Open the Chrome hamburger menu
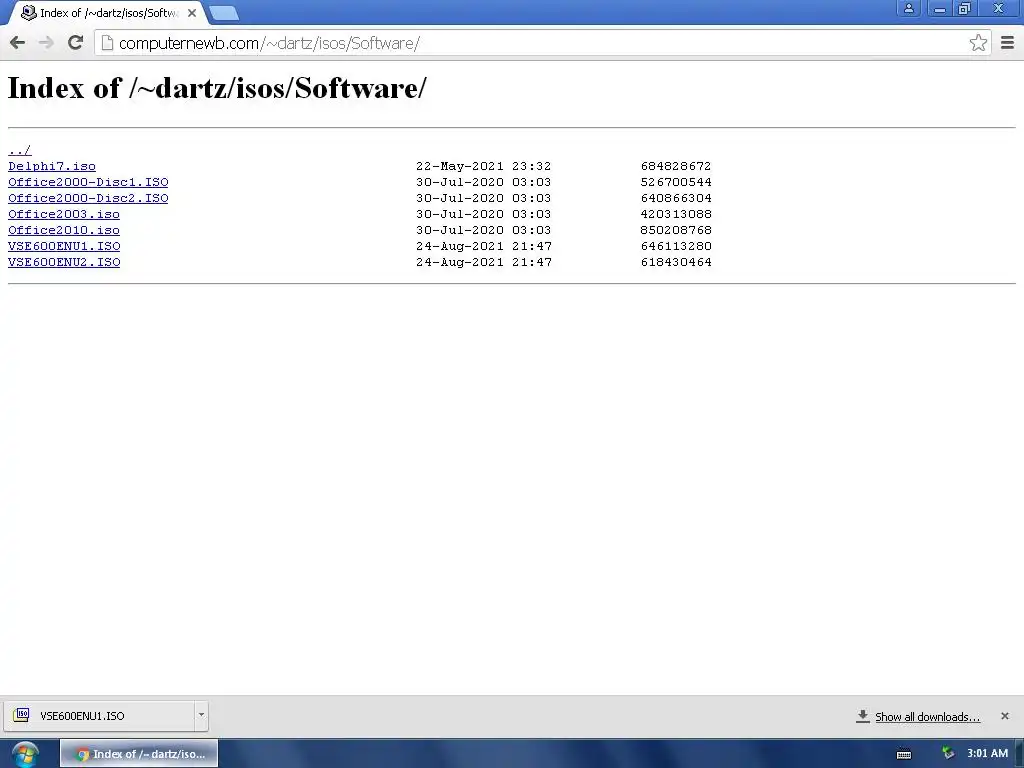Viewport: 1024px width, 768px height. coord(1007,43)
